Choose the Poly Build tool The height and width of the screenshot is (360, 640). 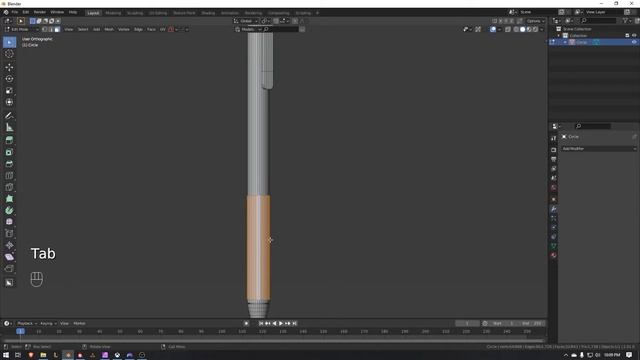pyautogui.click(x=9, y=199)
